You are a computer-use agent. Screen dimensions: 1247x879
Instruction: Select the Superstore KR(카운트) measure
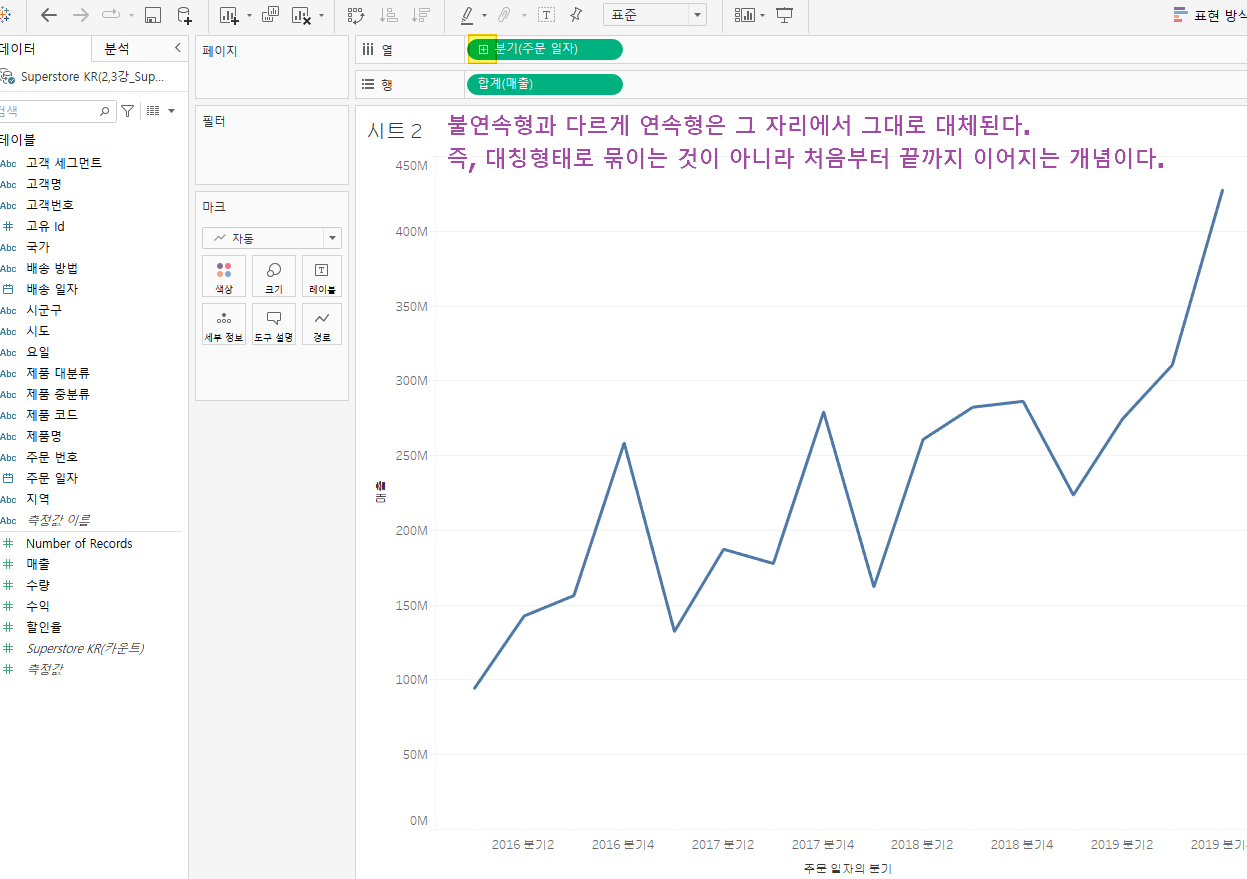(85, 649)
